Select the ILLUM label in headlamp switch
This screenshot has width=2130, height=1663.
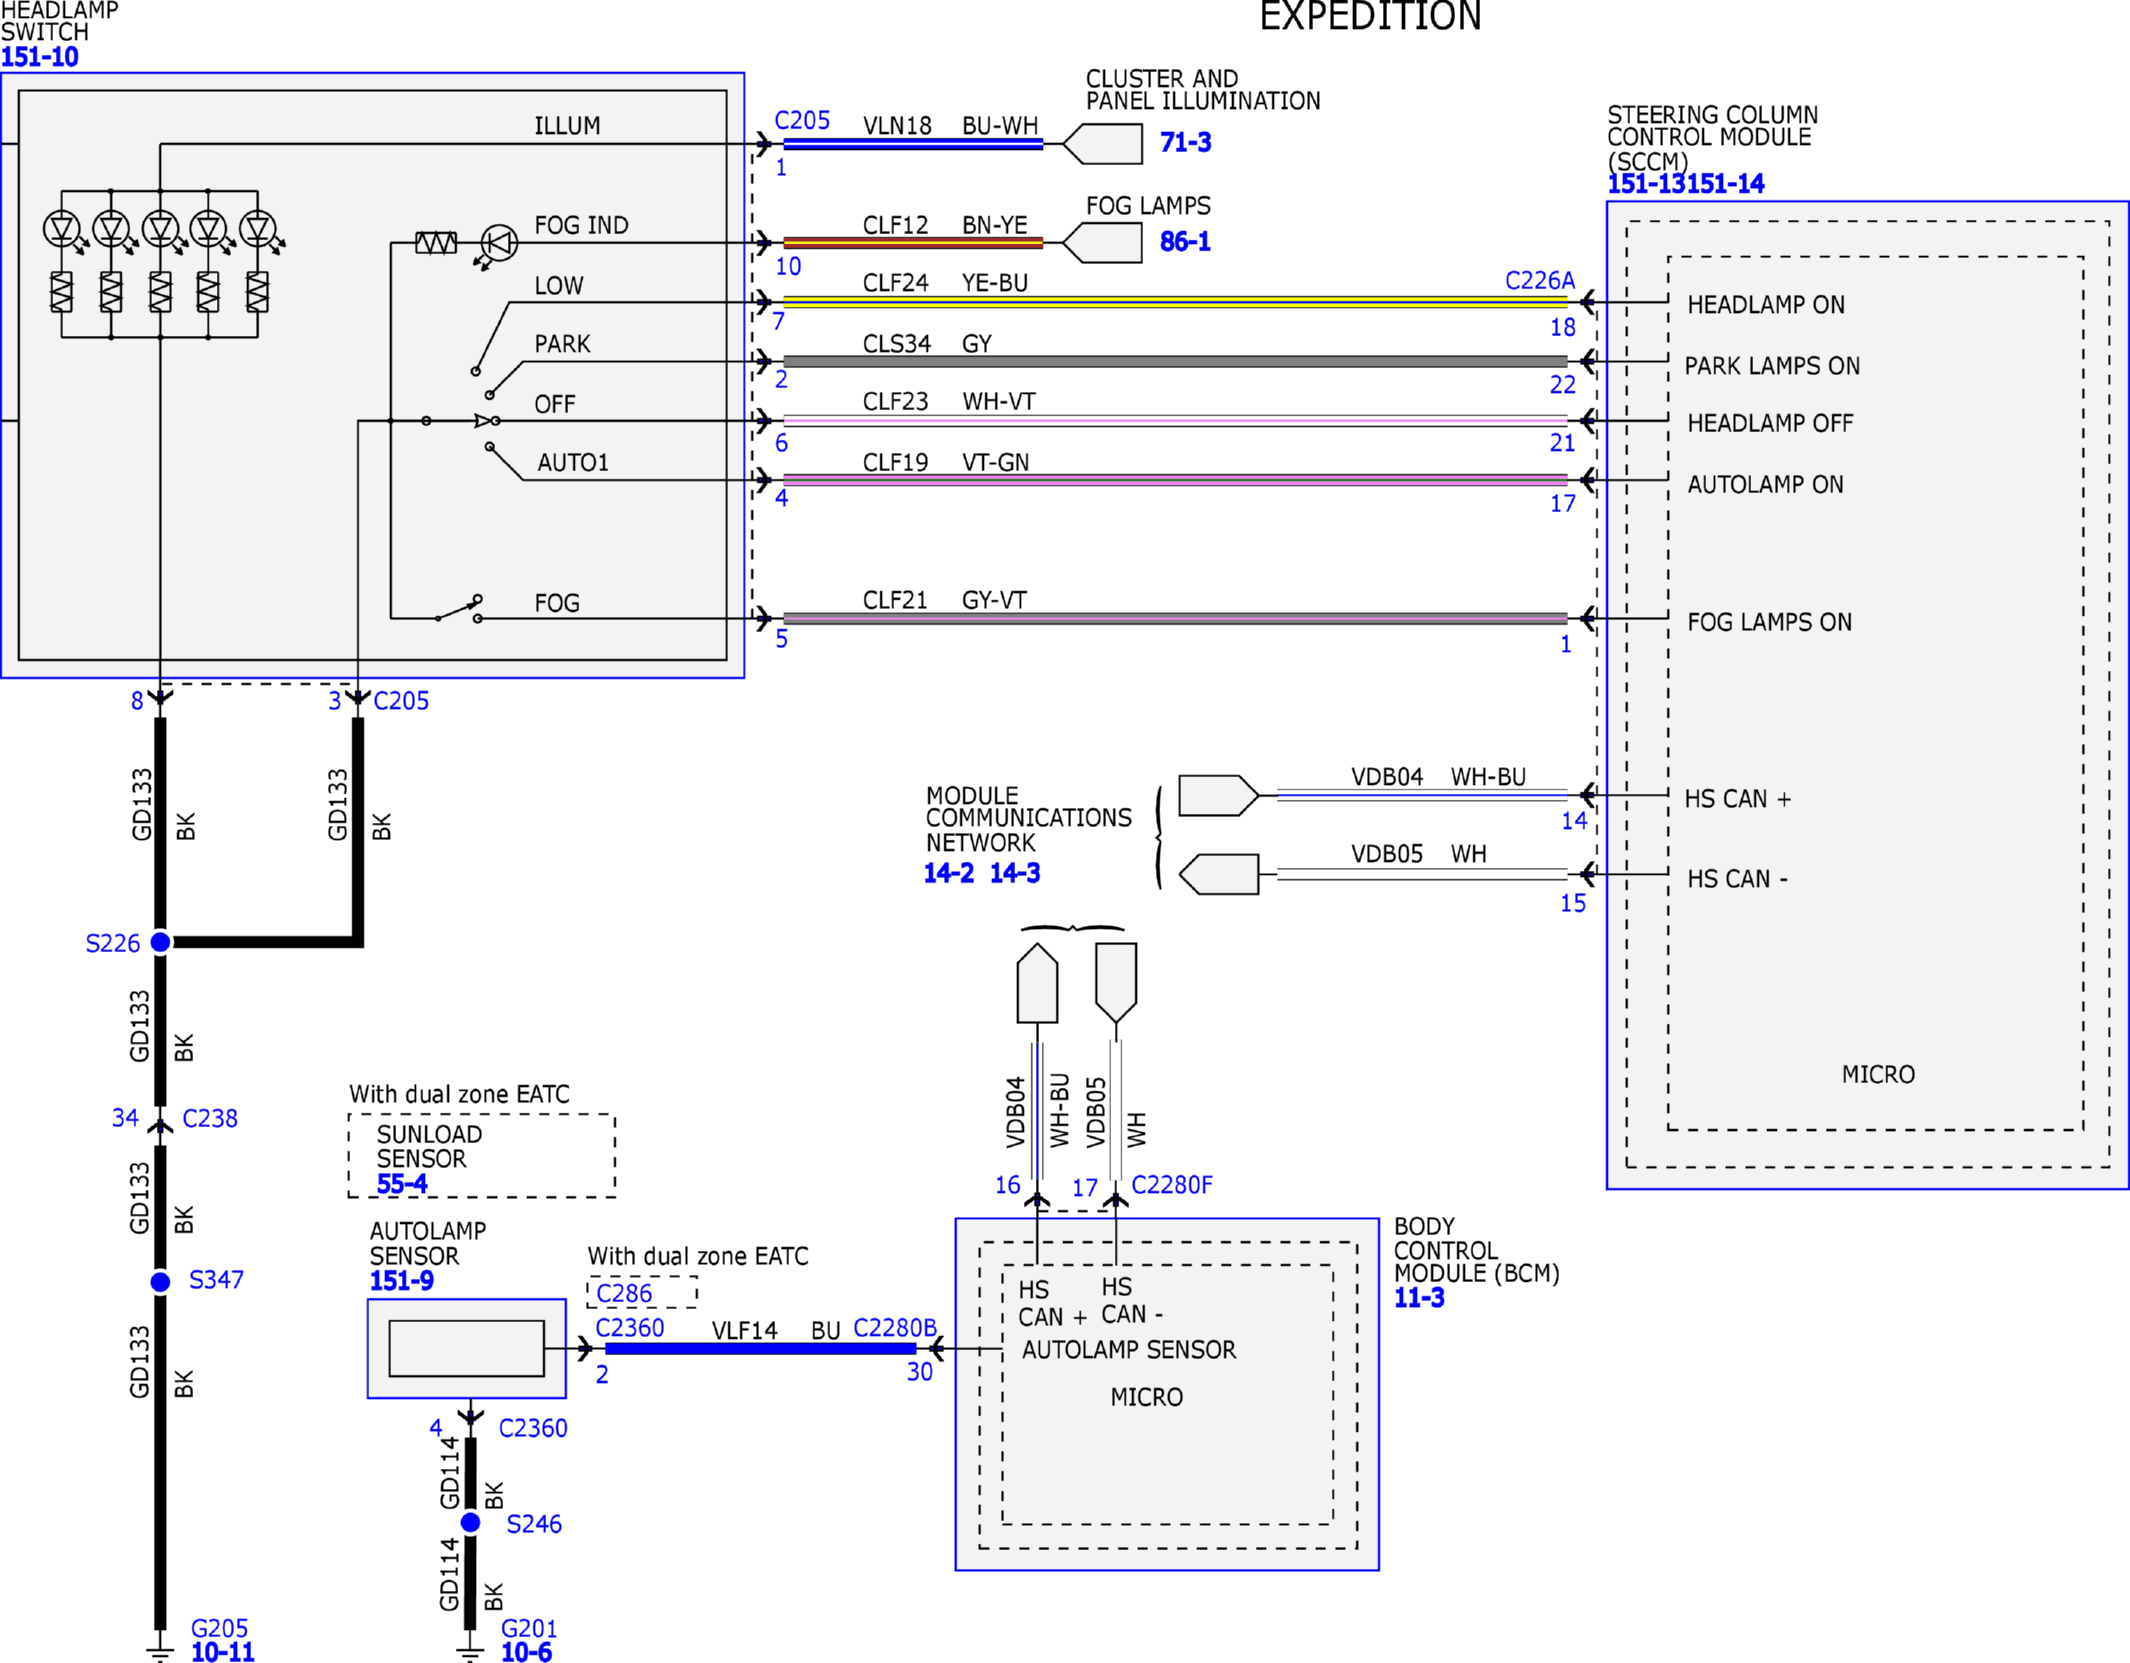567,126
